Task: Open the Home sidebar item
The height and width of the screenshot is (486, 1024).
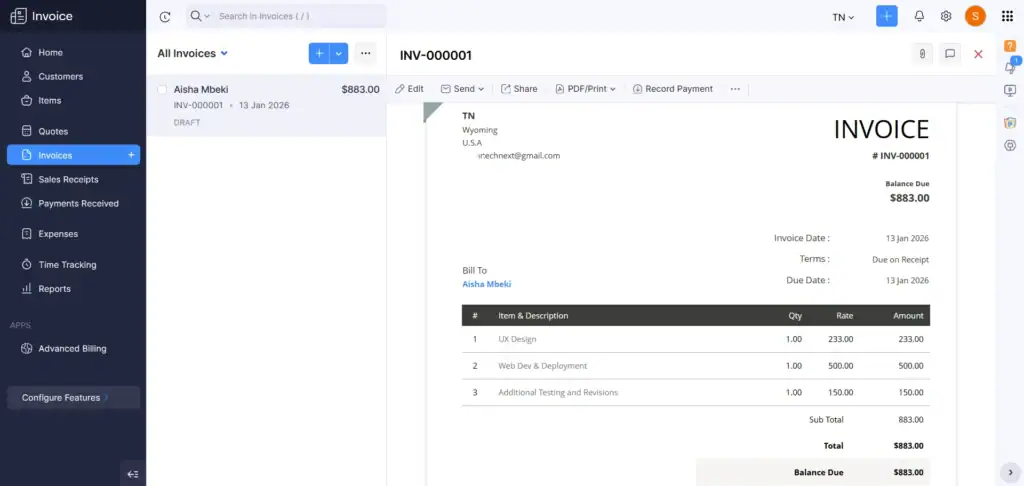Action: tap(73, 52)
